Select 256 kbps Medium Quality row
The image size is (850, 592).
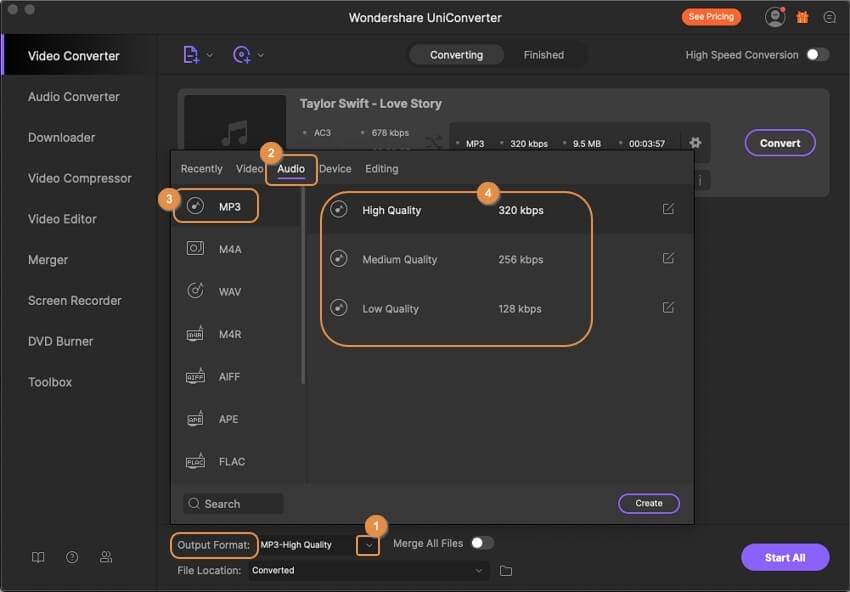500,259
